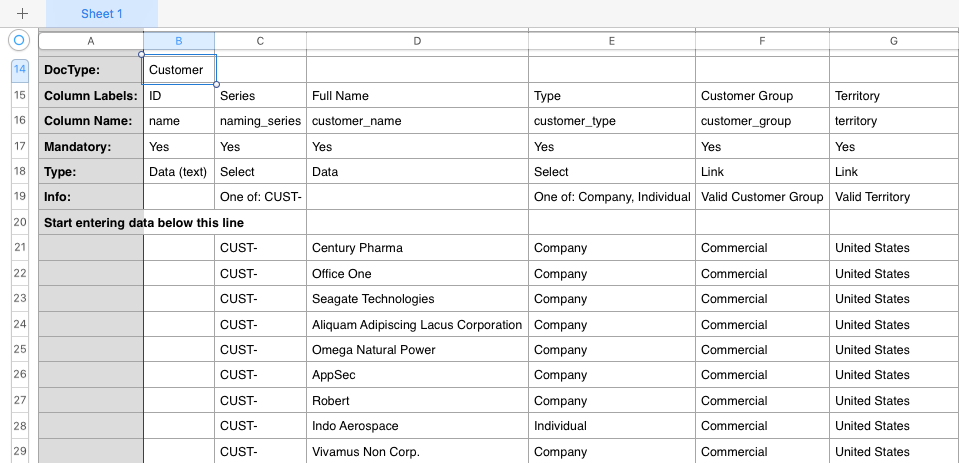Select column D header
The width and height of the screenshot is (959, 463).
click(417, 41)
